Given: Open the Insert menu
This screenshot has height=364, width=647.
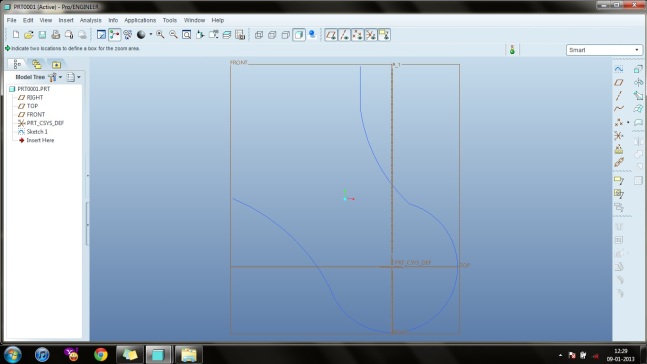Looking at the screenshot, I should click(66, 20).
